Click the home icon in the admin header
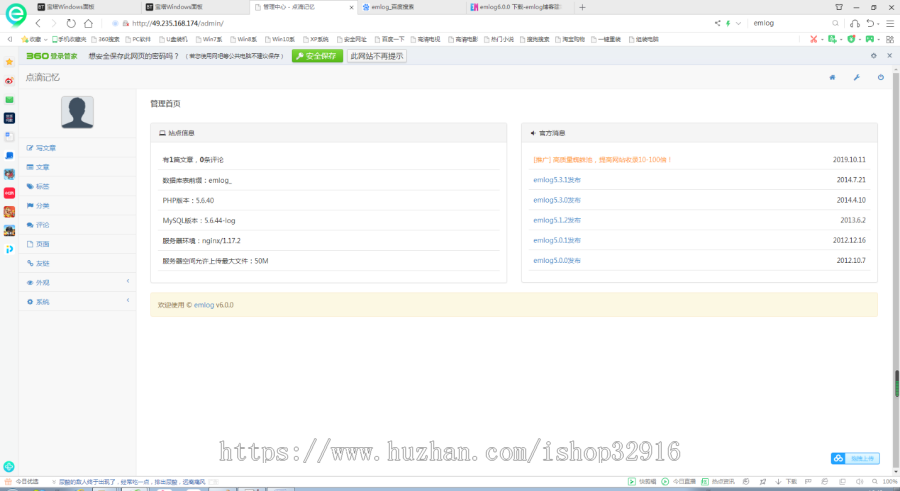 pos(832,77)
